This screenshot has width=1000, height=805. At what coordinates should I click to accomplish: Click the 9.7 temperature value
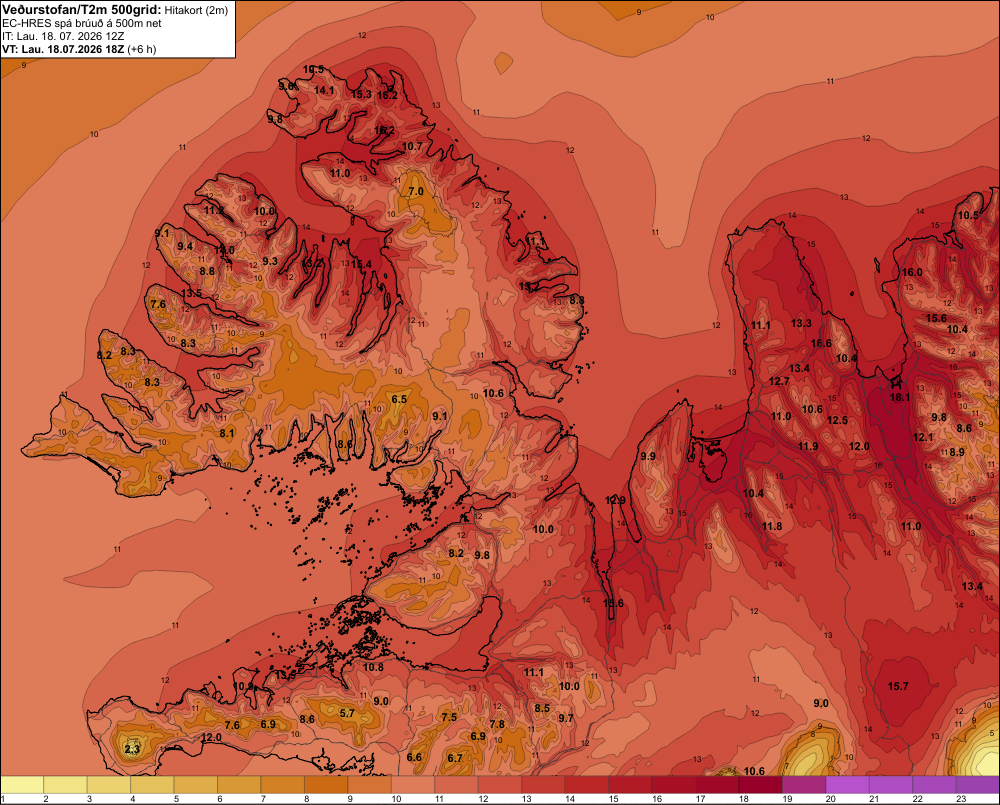pos(566,718)
